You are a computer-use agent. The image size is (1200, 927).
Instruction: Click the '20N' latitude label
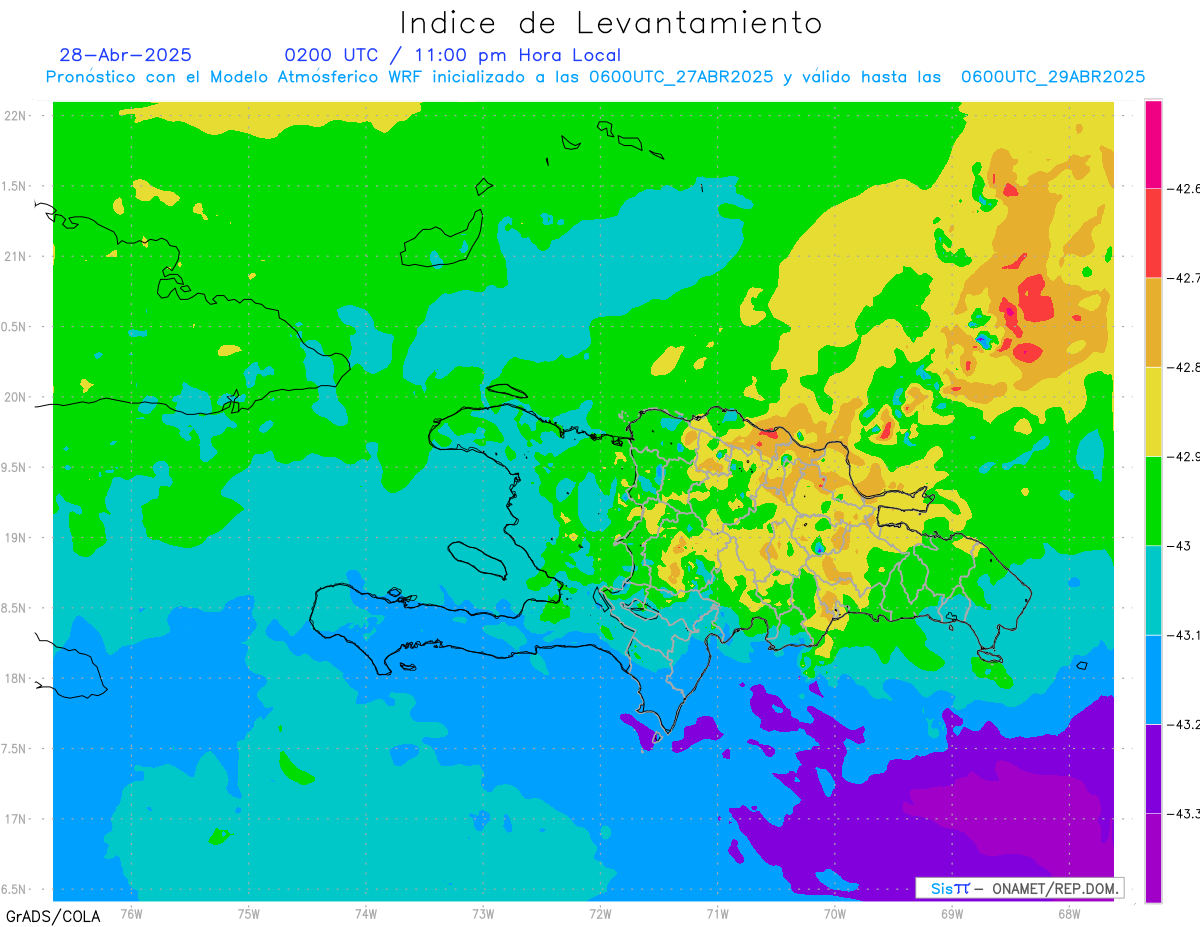(x=15, y=397)
